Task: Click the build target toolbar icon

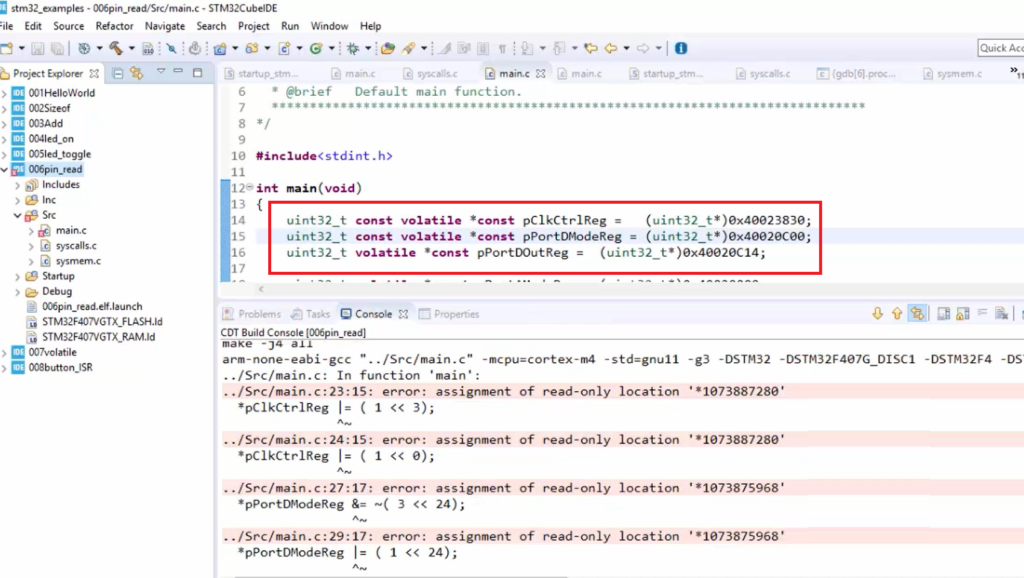Action: (x=84, y=48)
